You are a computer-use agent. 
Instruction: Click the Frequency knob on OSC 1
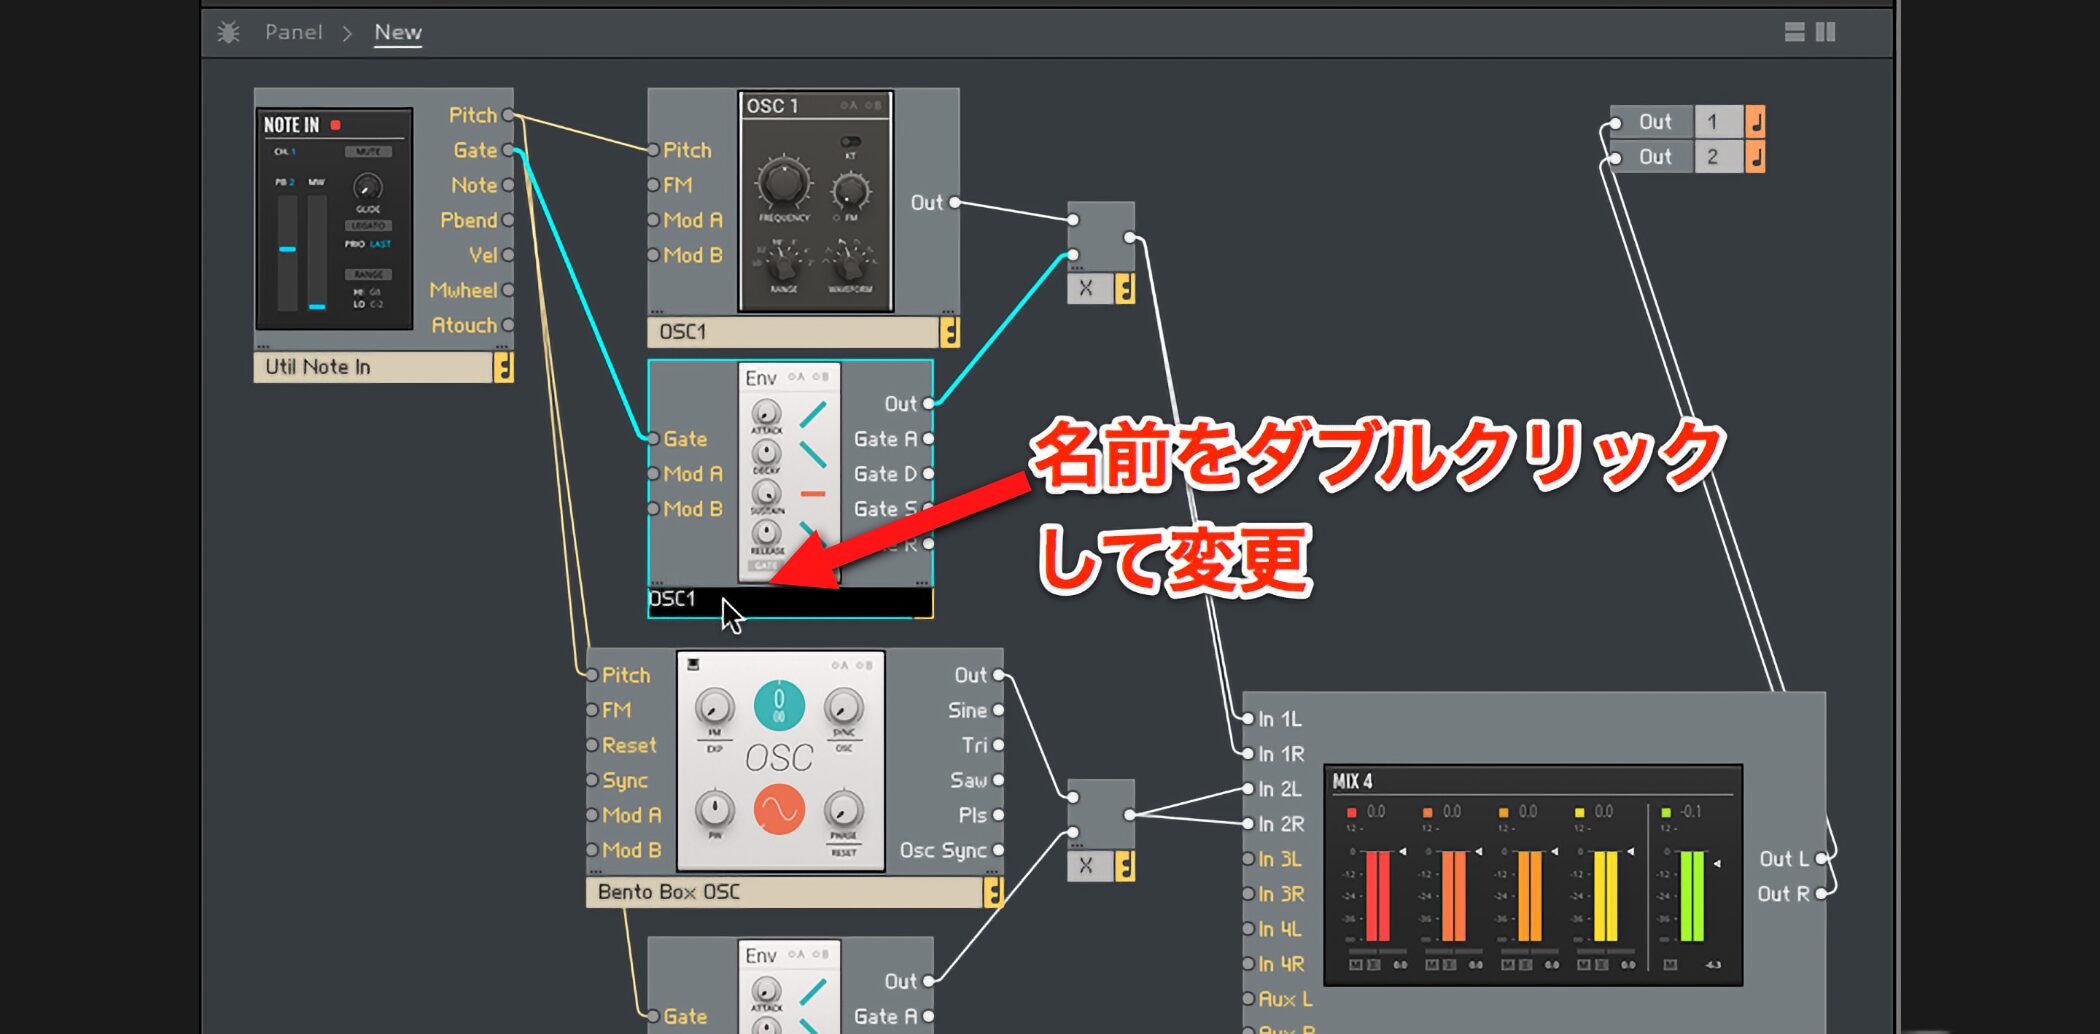(x=784, y=182)
